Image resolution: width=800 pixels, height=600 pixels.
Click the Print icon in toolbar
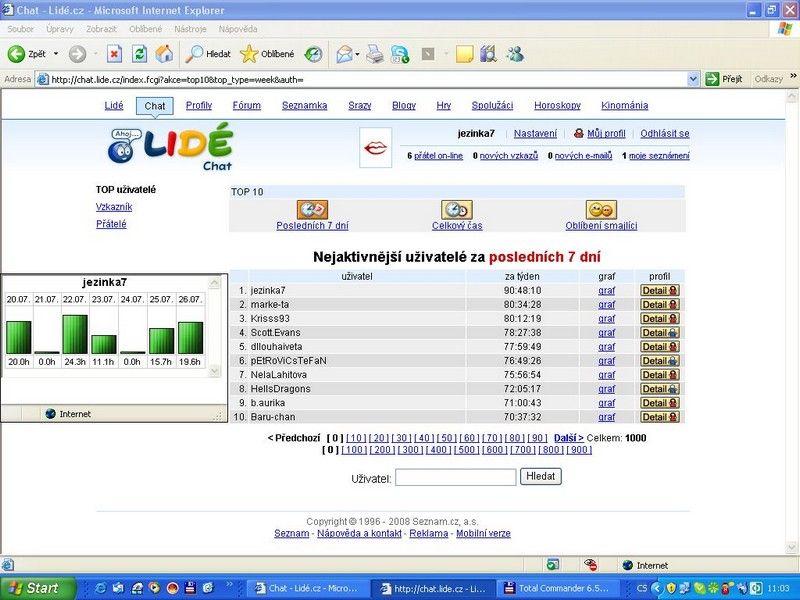click(375, 53)
